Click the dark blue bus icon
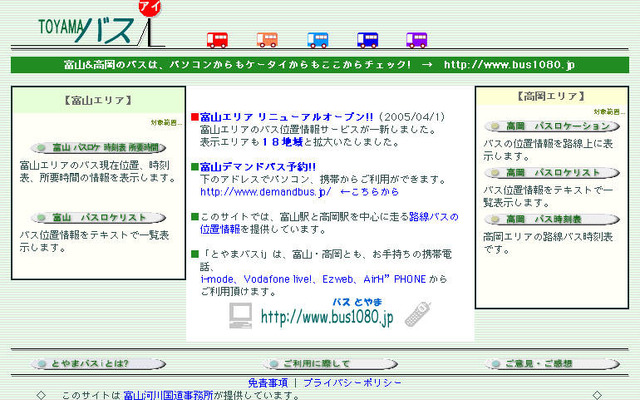Image resolution: width=640 pixels, height=400 pixels. [x=367, y=40]
